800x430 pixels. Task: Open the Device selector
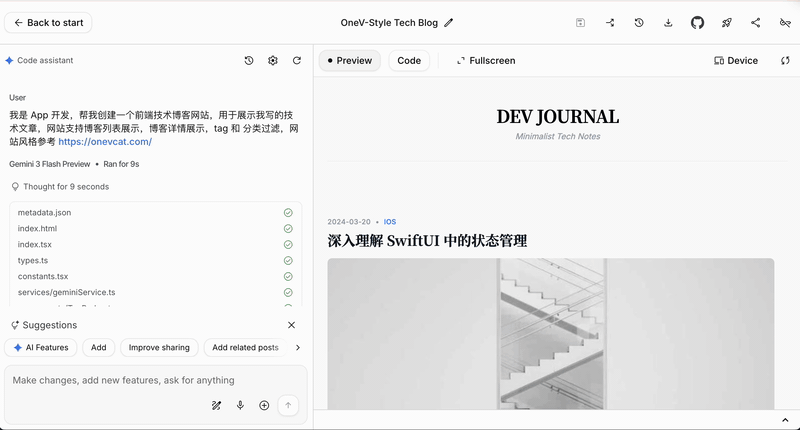(x=736, y=60)
